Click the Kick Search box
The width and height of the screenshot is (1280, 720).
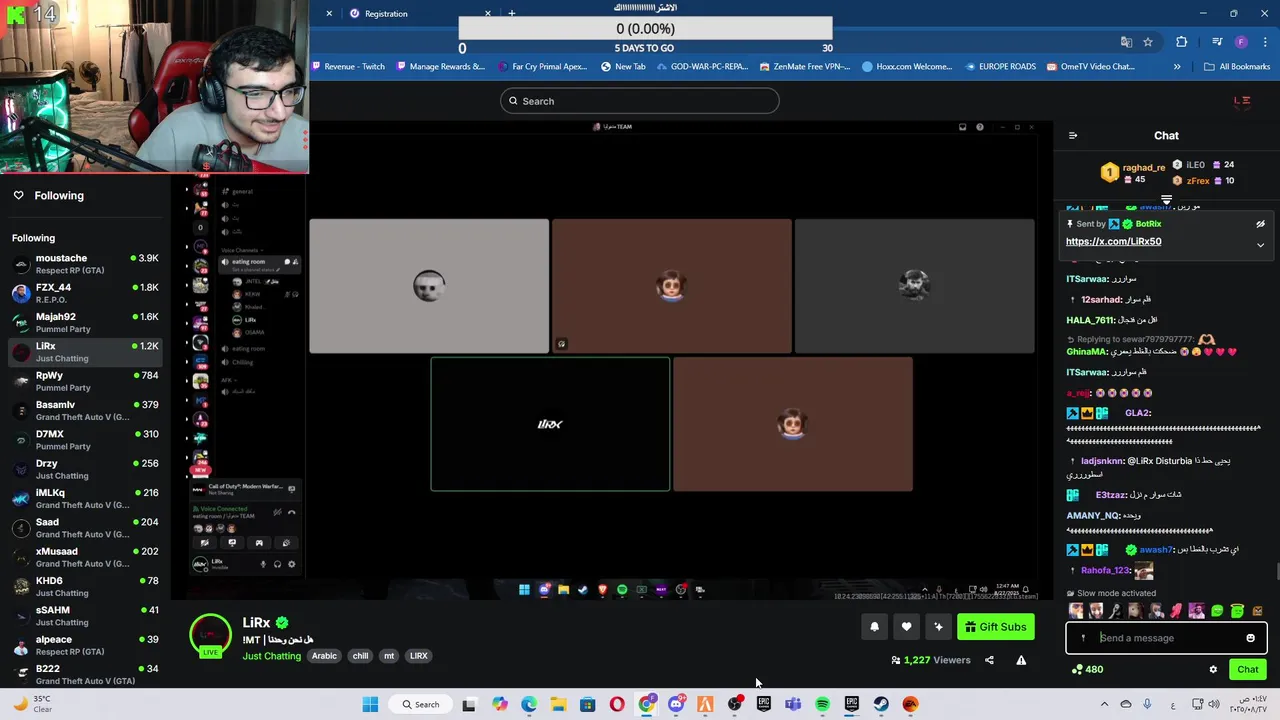[x=640, y=101]
